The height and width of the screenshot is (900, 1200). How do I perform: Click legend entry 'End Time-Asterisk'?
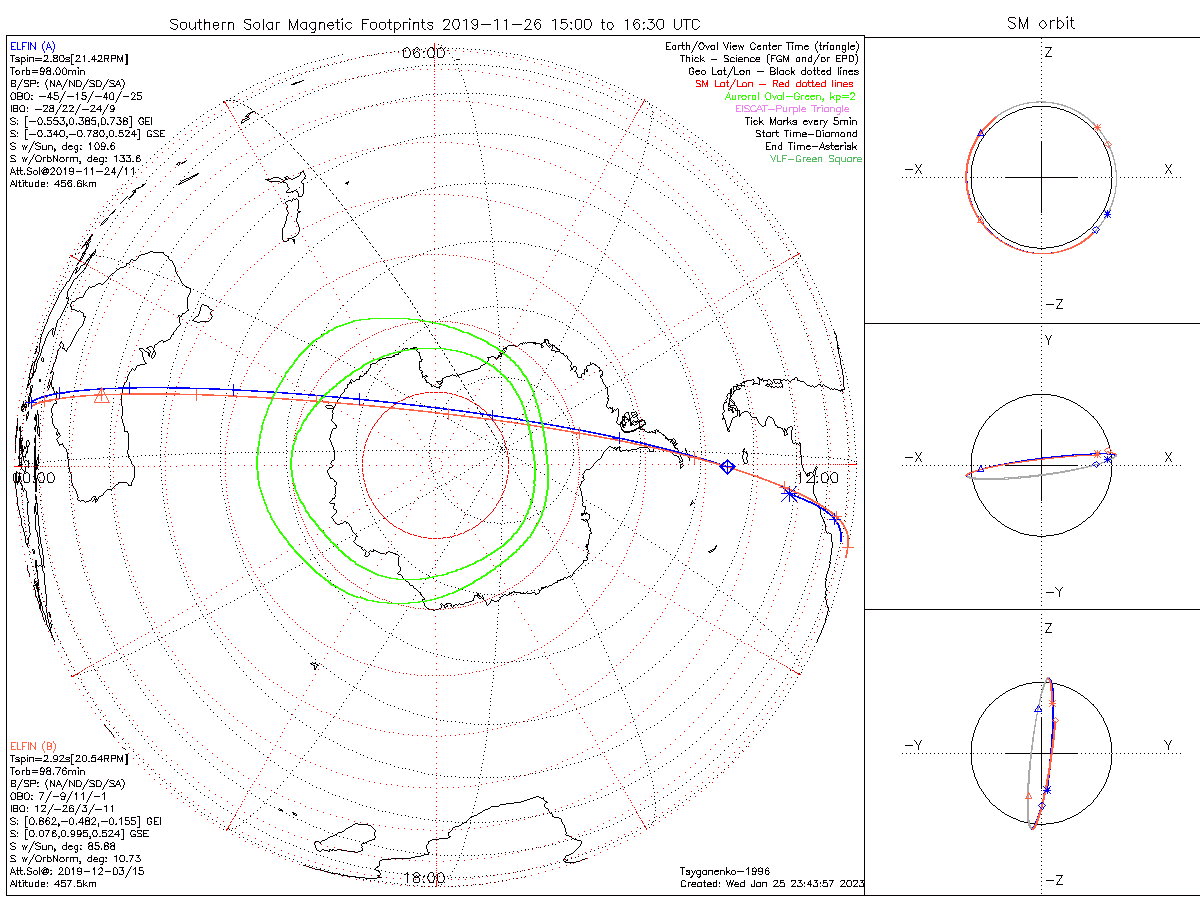pos(812,146)
